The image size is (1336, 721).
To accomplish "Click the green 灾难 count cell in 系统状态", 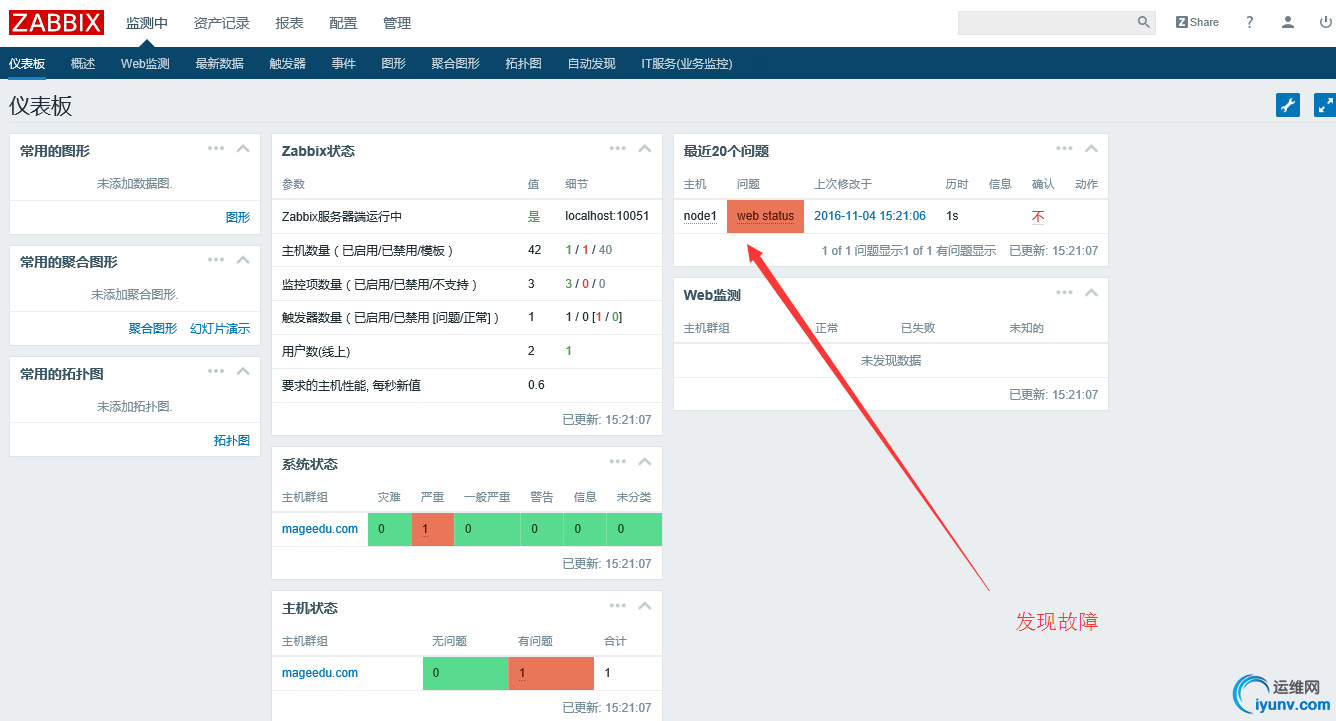I will (x=389, y=529).
